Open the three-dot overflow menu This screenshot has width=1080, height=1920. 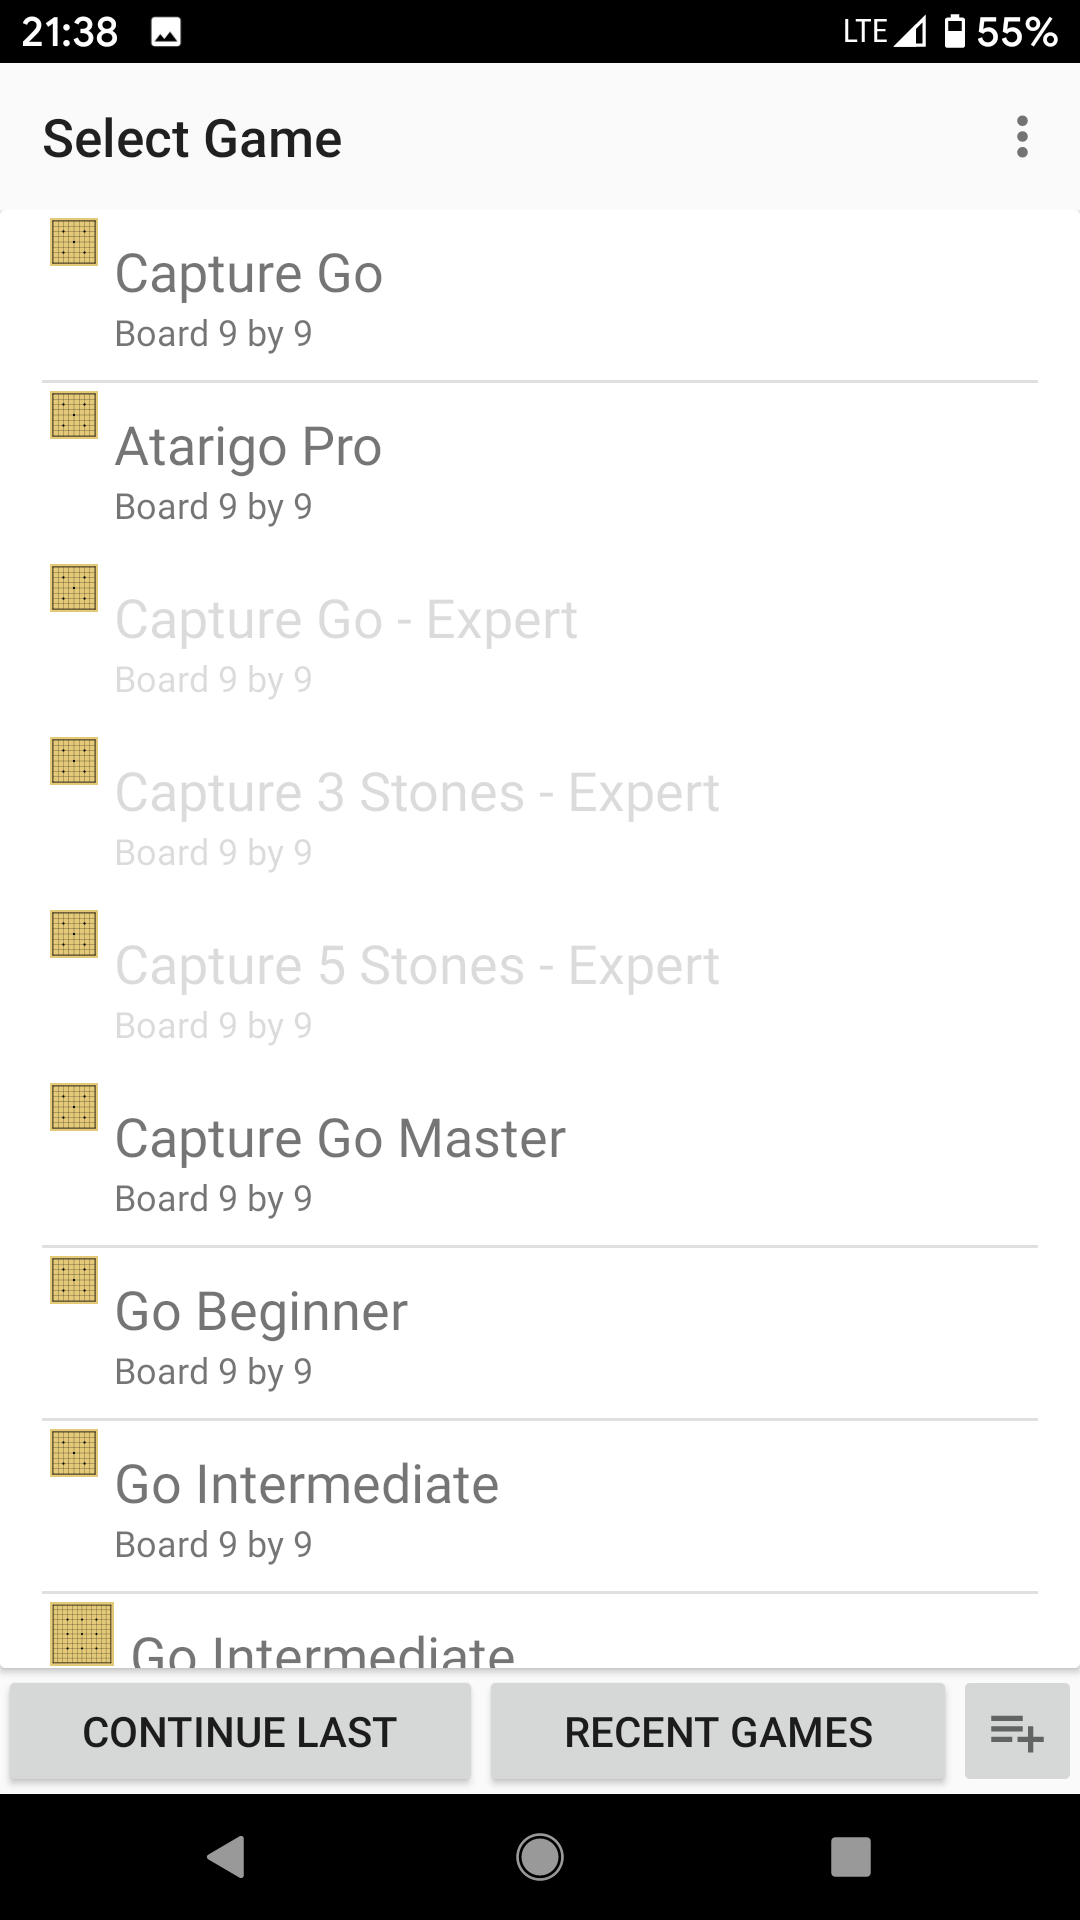click(x=1021, y=137)
